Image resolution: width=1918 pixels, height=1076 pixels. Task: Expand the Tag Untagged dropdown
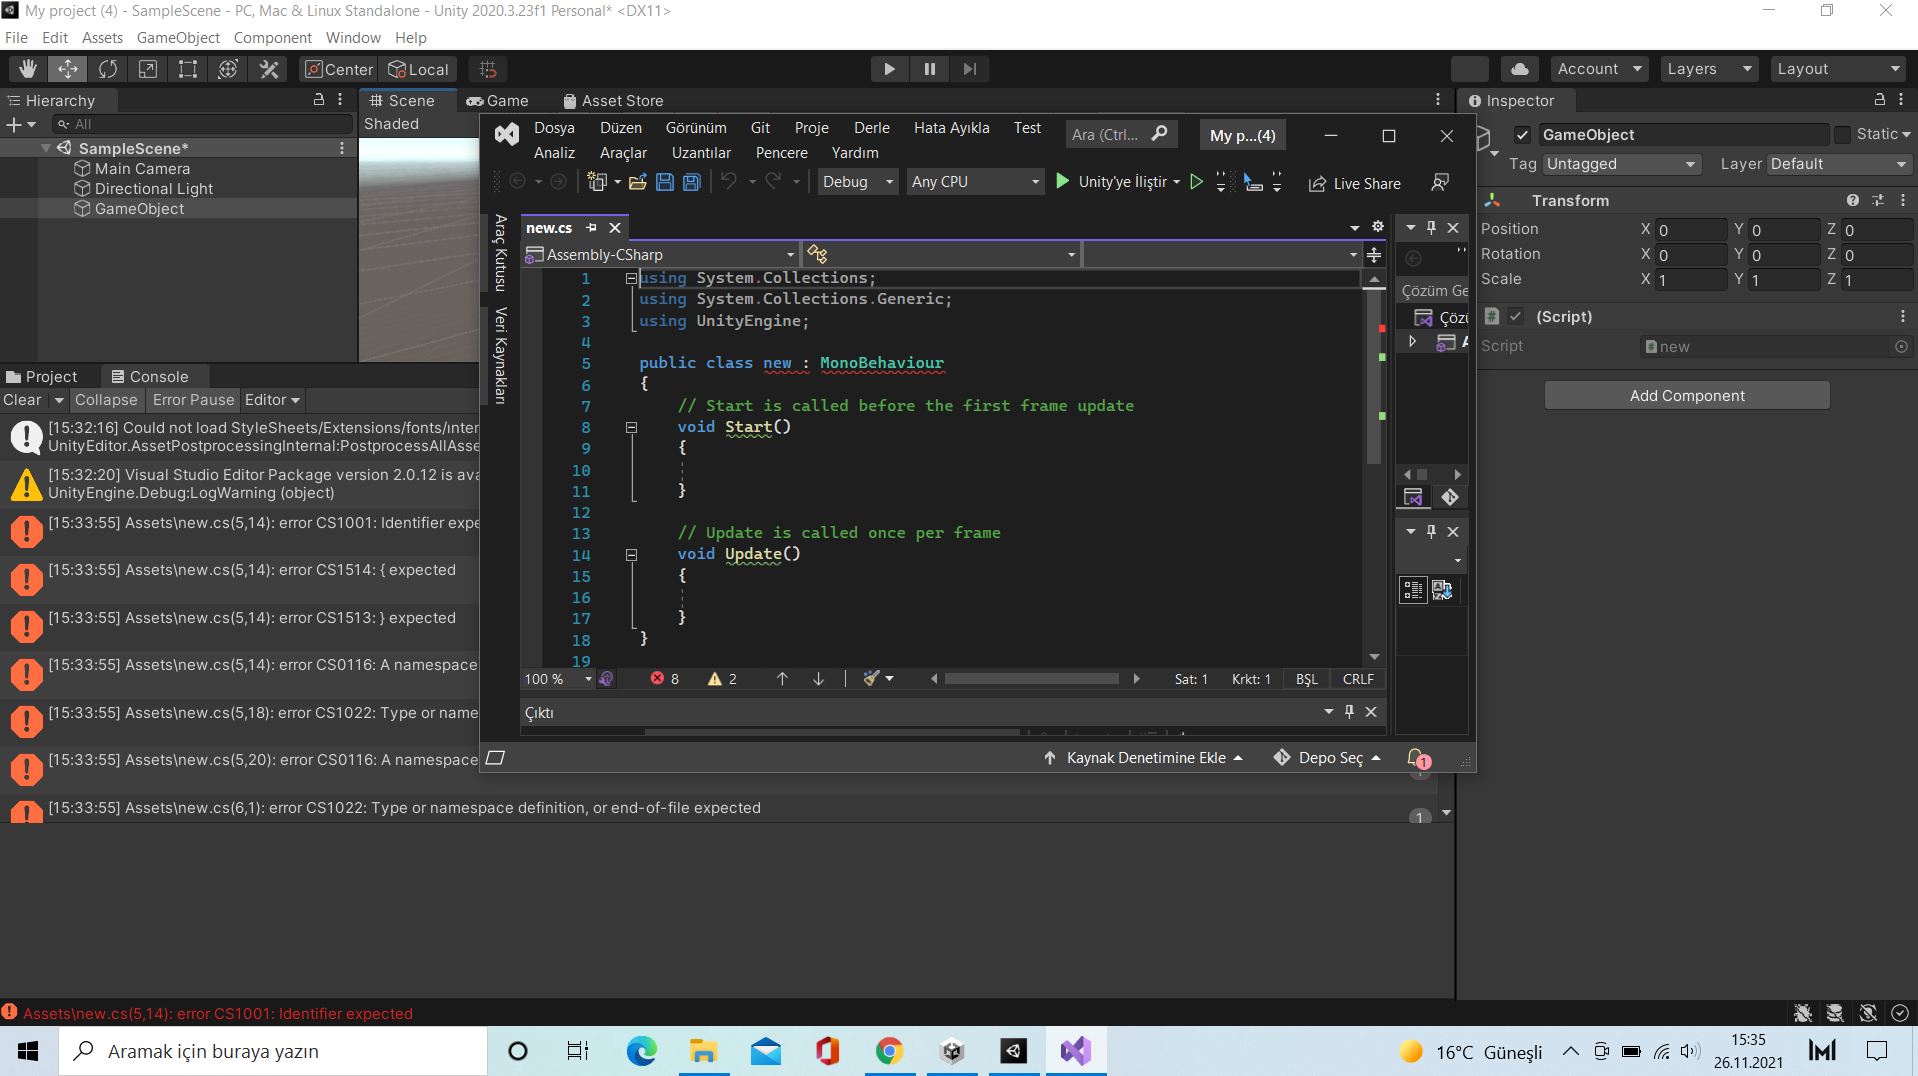pyautogui.click(x=1620, y=164)
